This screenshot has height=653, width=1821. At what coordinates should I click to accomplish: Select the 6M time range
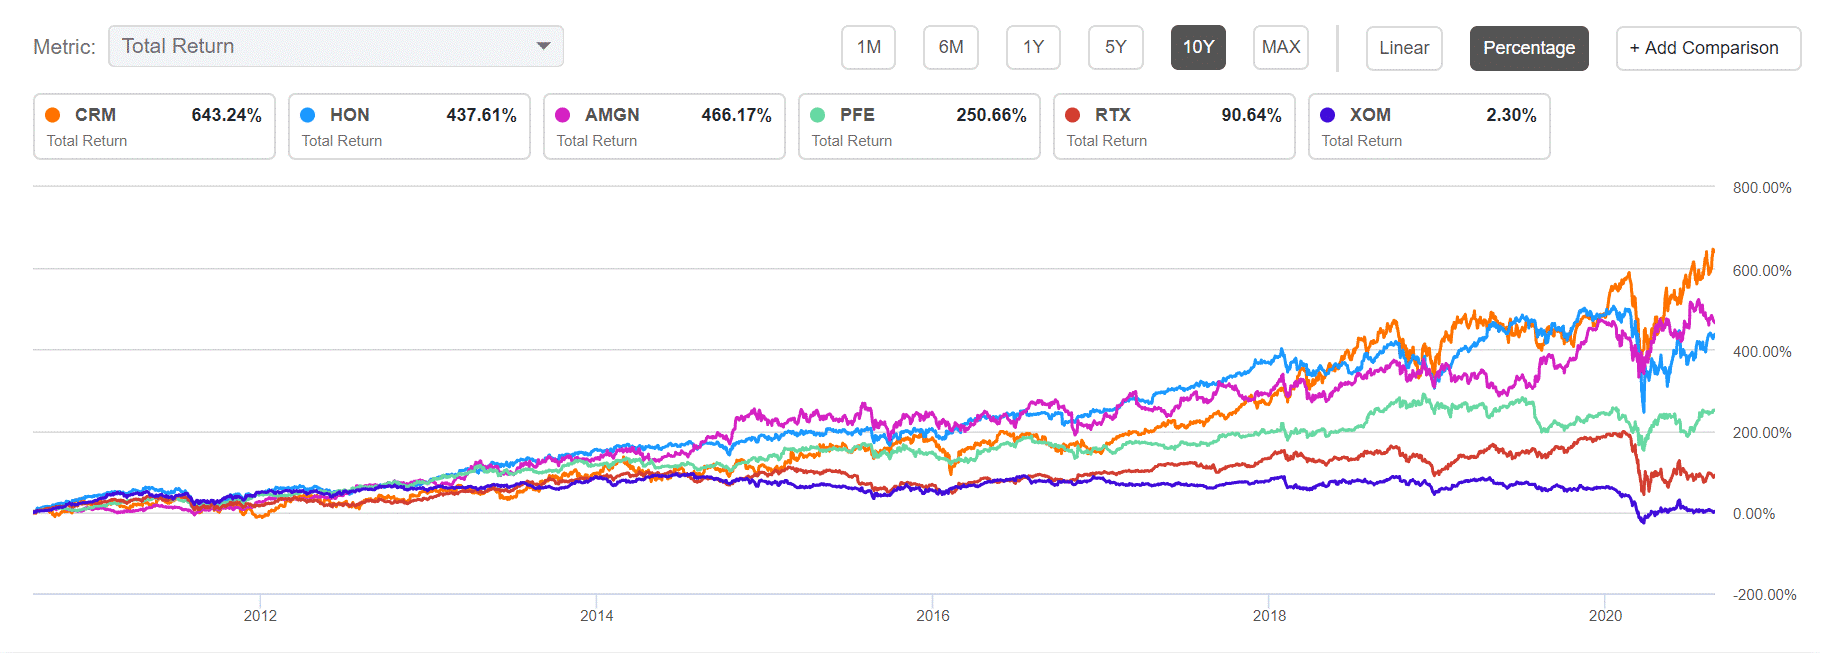point(950,48)
